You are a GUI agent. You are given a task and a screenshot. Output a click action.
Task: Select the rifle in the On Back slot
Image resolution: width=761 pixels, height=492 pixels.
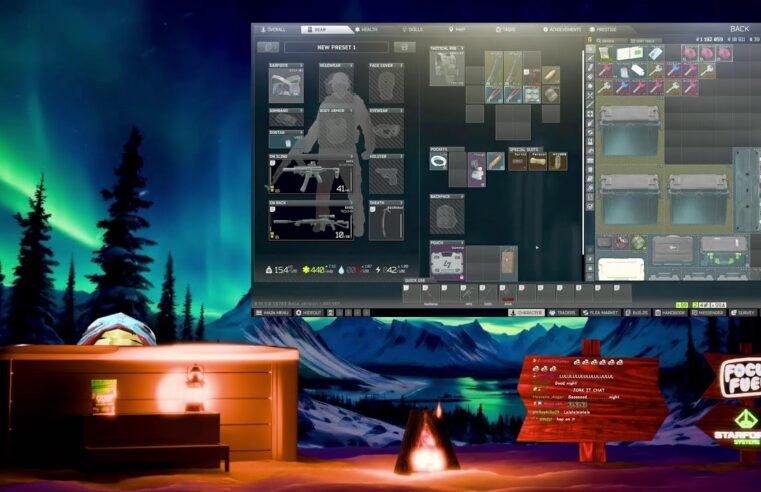pos(311,223)
